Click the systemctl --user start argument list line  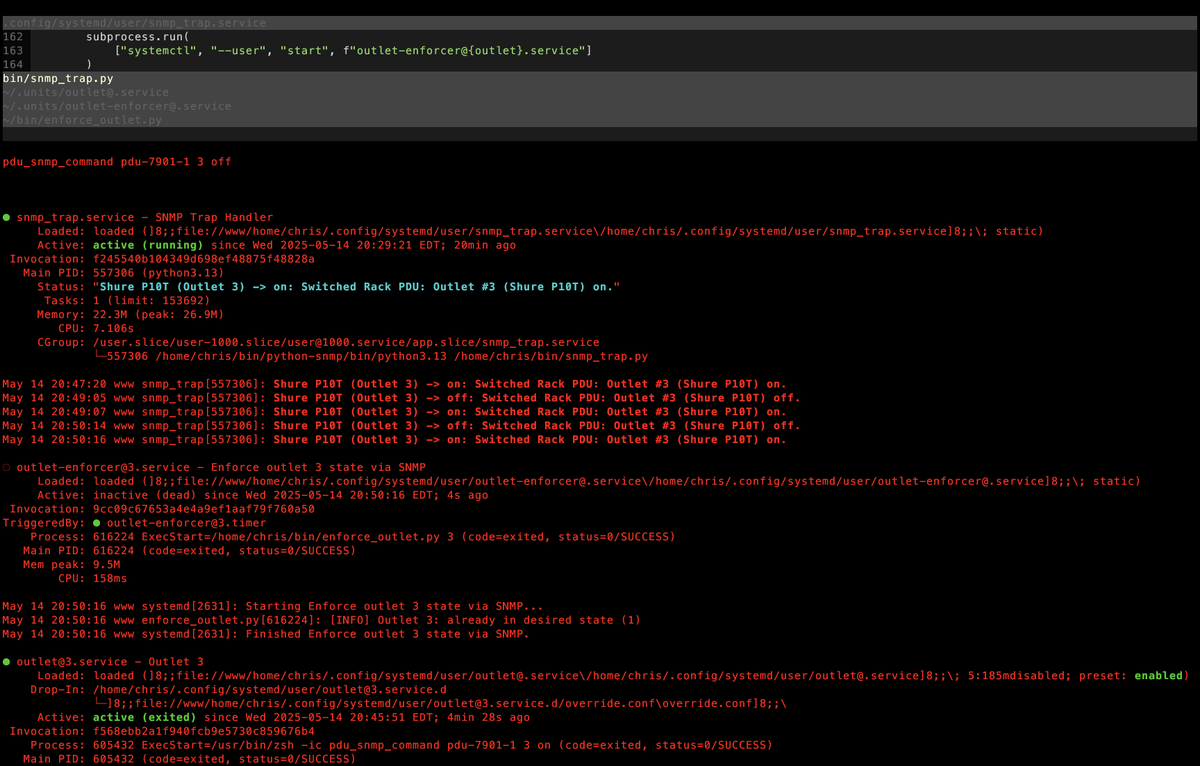tap(354, 50)
